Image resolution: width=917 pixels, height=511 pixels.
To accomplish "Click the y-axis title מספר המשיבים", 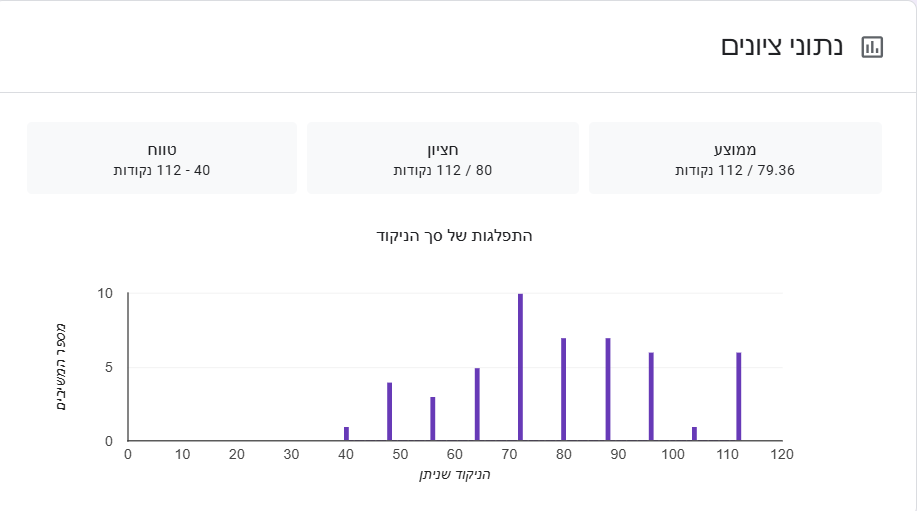I will (61, 367).
